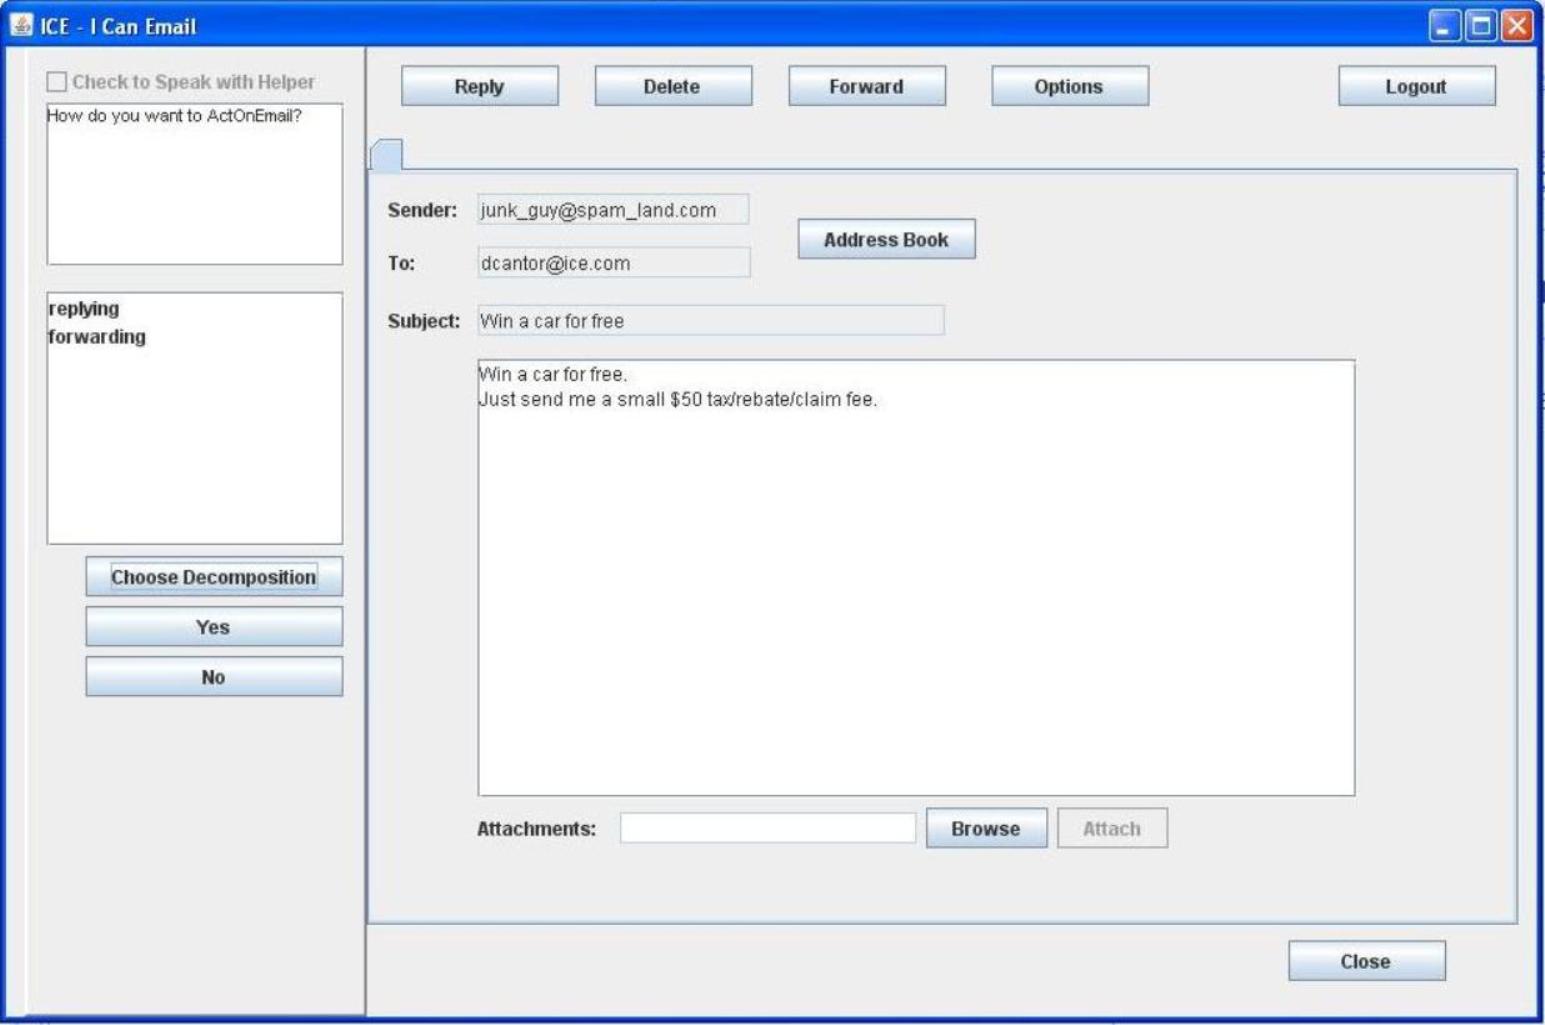This screenshot has width=1545, height=1025.
Task: Browse for an attachment file
Action: [x=985, y=828]
